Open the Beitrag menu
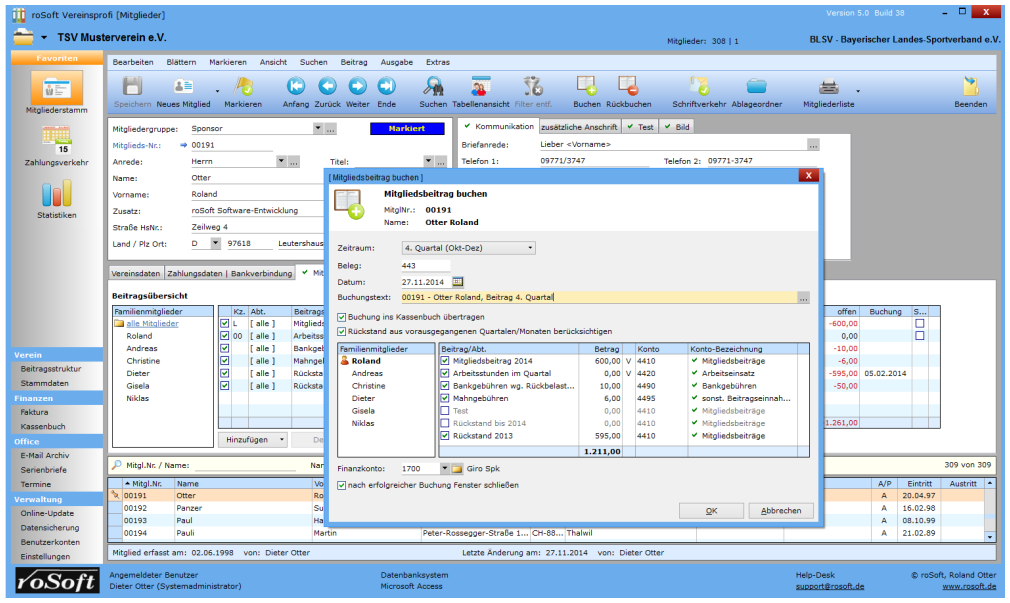This screenshot has height=603, width=1010. click(354, 62)
